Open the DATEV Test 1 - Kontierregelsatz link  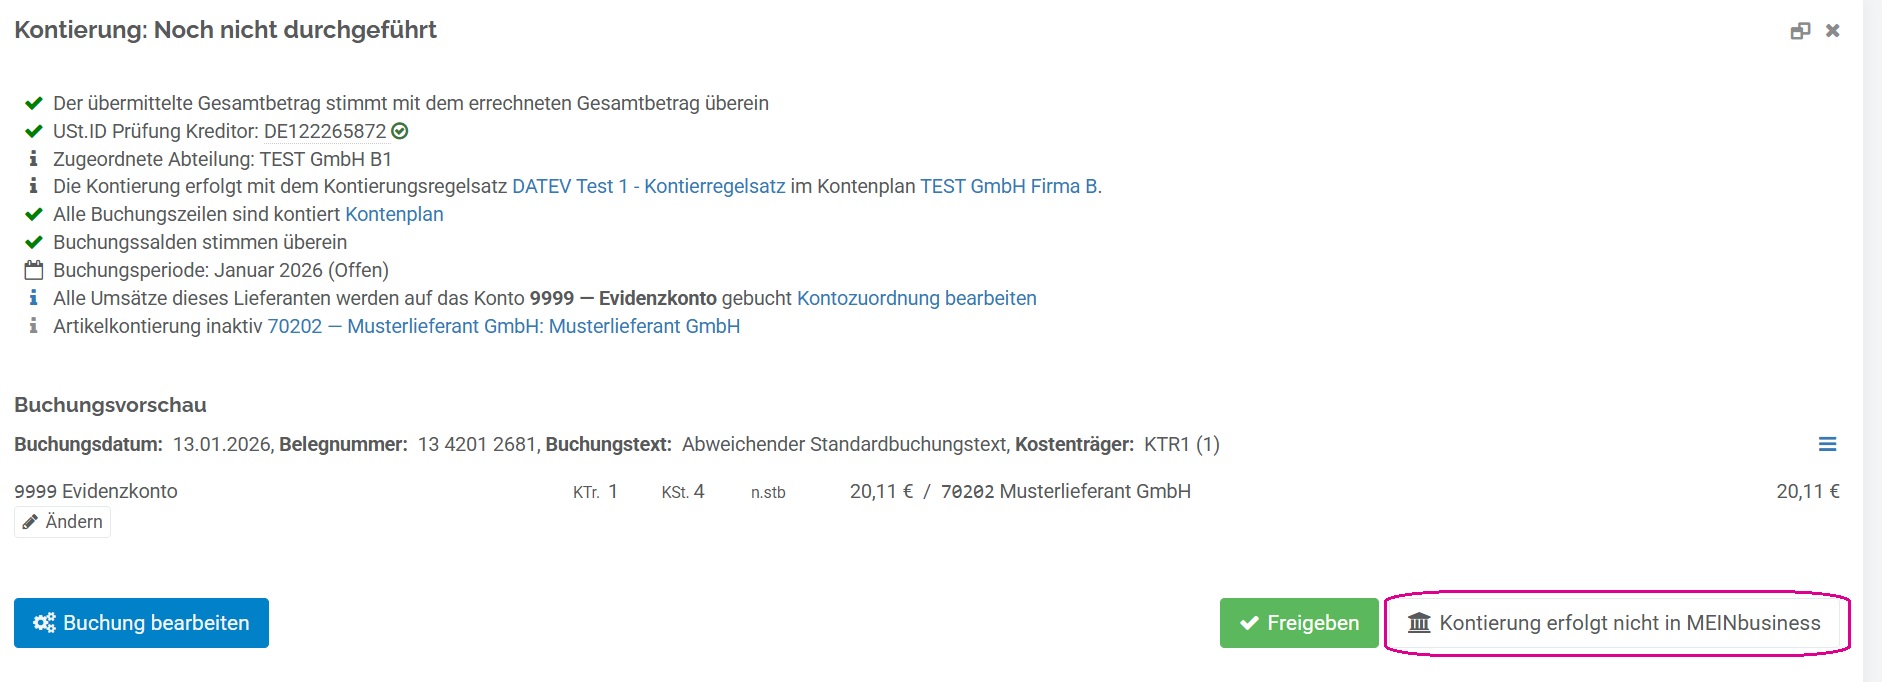(648, 186)
